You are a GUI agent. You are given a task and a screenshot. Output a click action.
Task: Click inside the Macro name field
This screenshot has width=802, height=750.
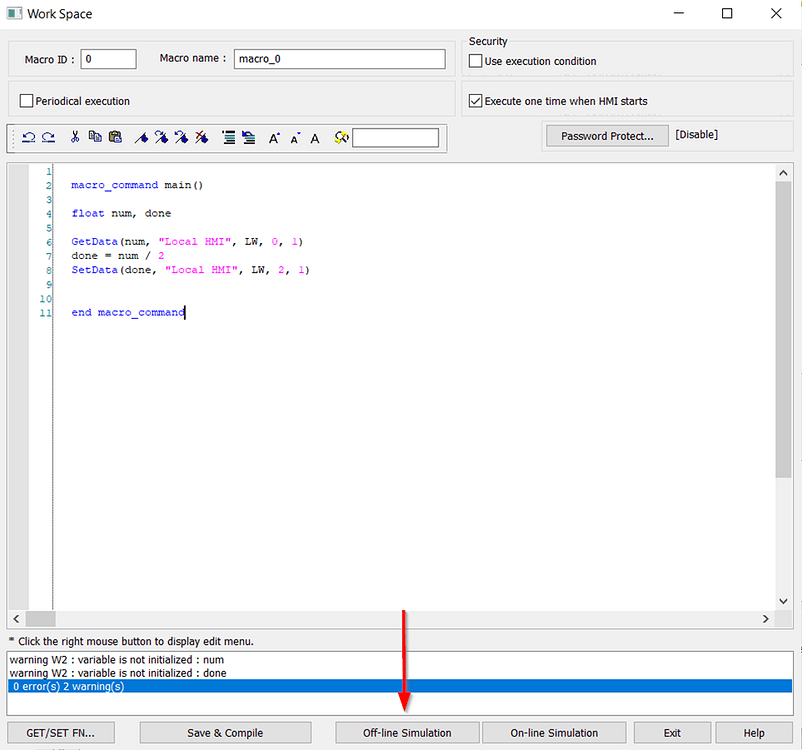click(340, 59)
